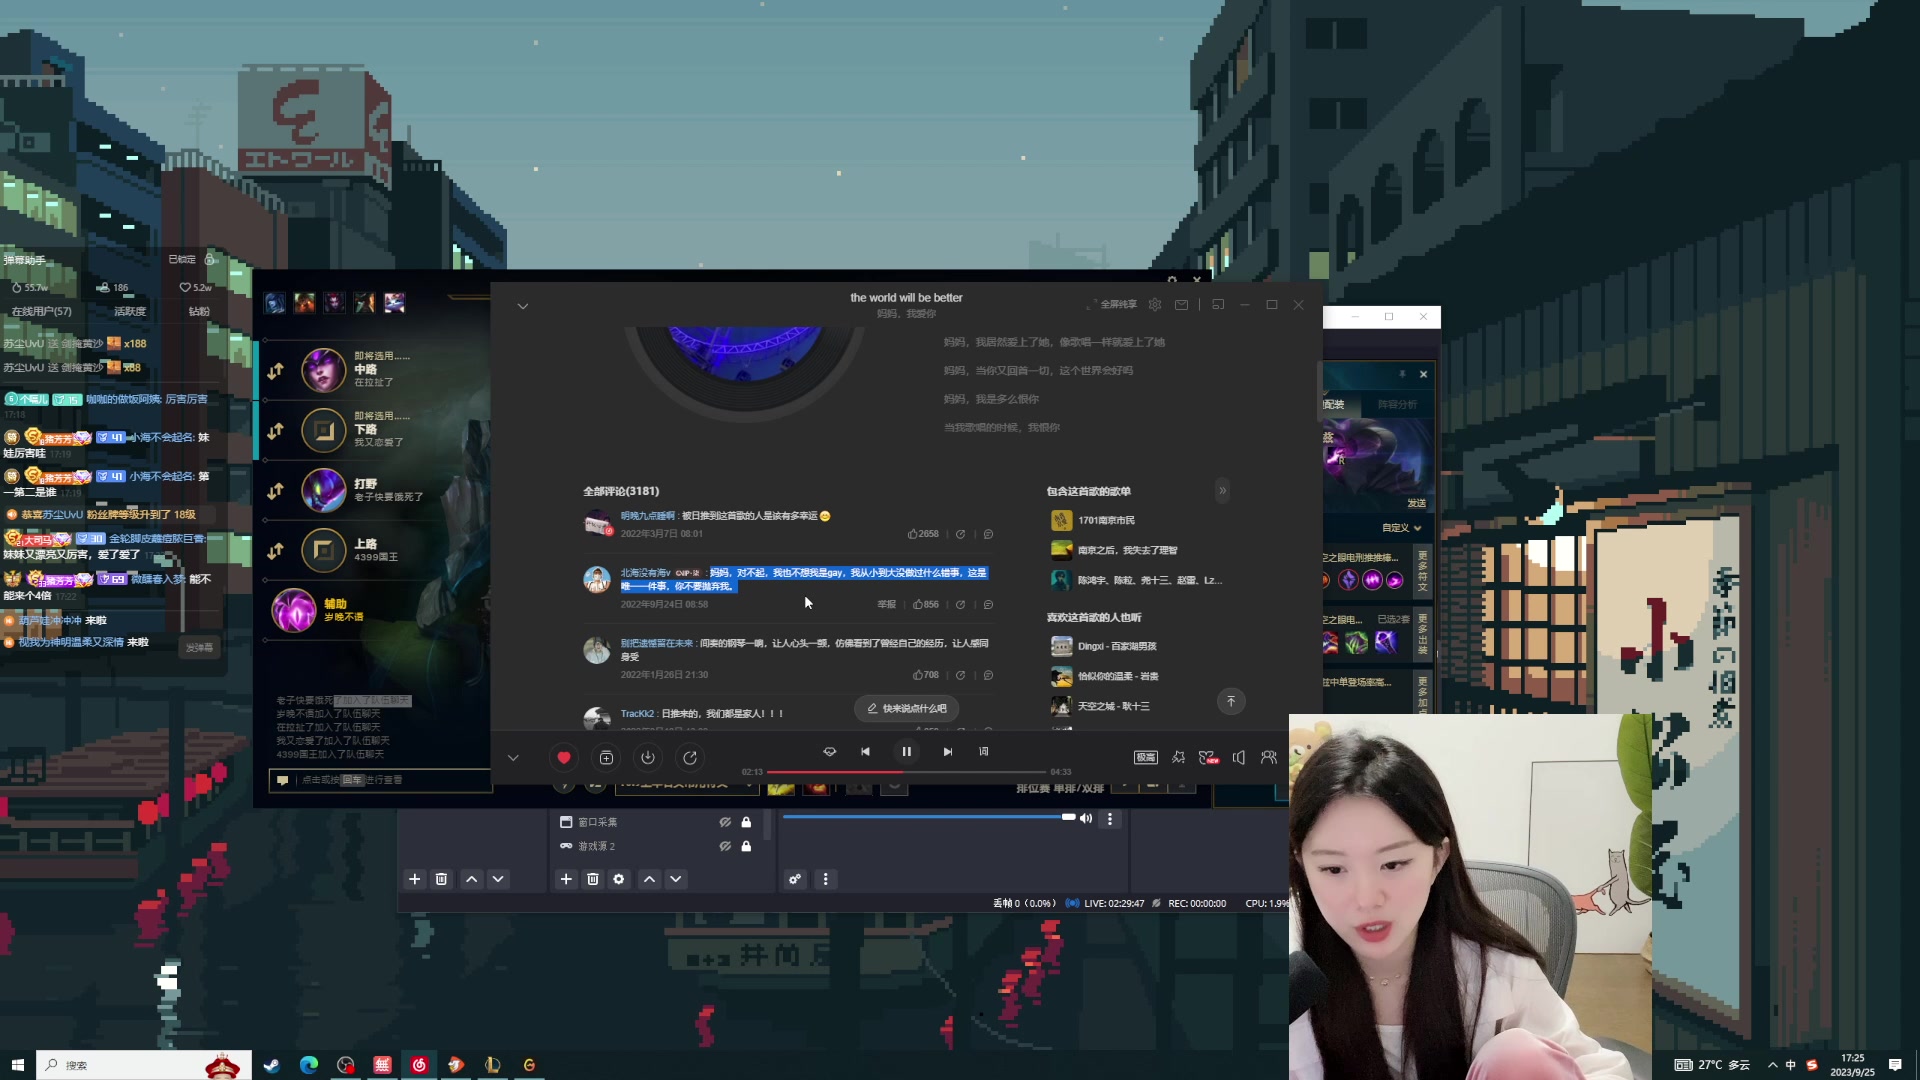
Task: Open the 明晚九点睡啊 commenter's avatar
Action: click(597, 523)
